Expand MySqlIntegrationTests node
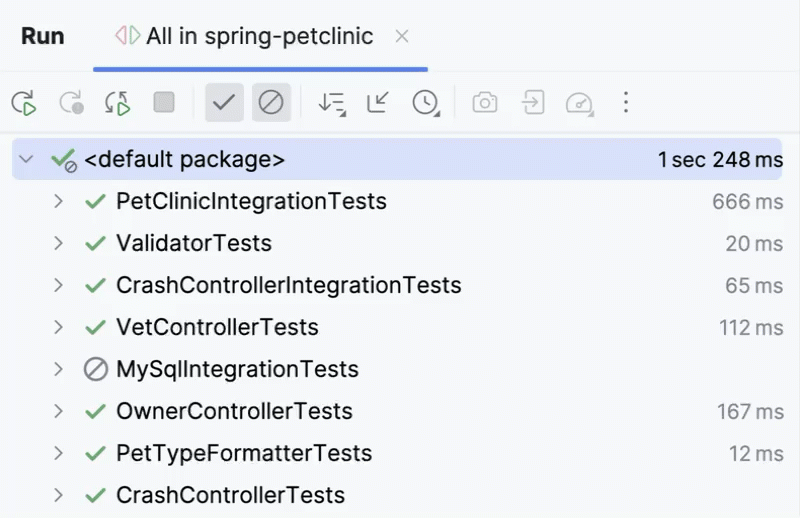The image size is (800, 518). pos(58,370)
